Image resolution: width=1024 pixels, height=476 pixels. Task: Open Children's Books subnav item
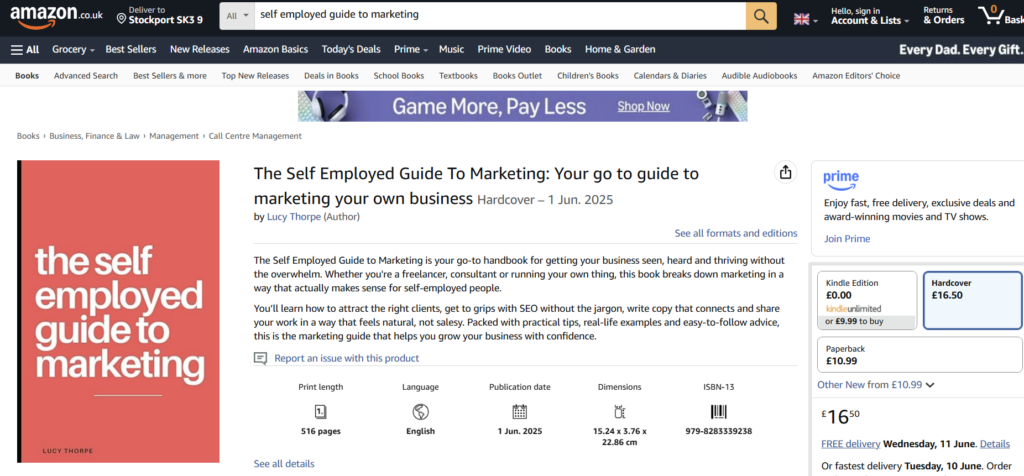pos(588,76)
